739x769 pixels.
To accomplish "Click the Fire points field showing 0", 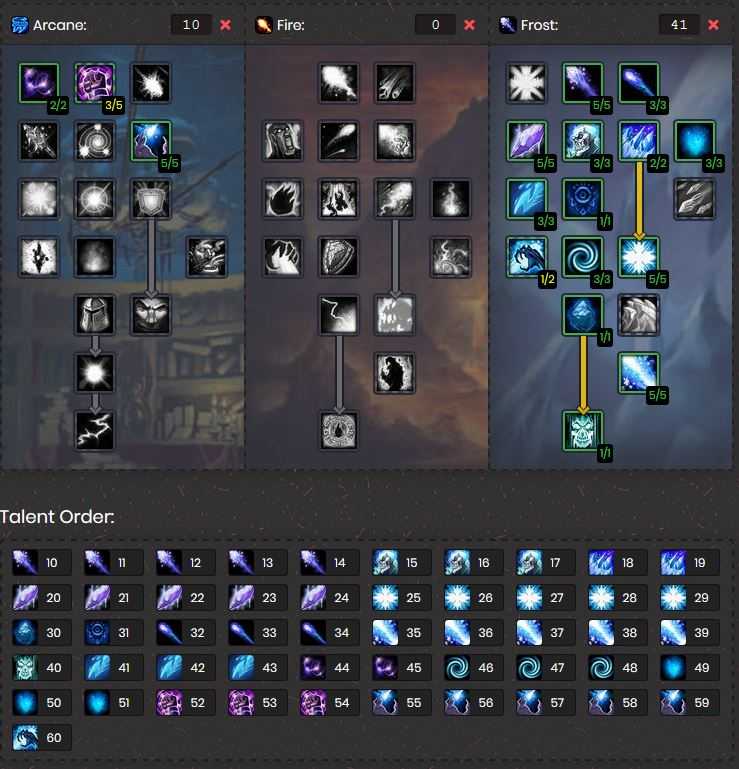I will click(435, 25).
